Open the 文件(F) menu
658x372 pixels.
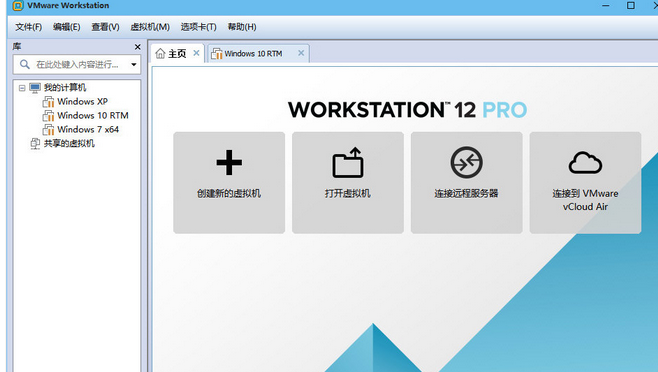tap(29, 27)
